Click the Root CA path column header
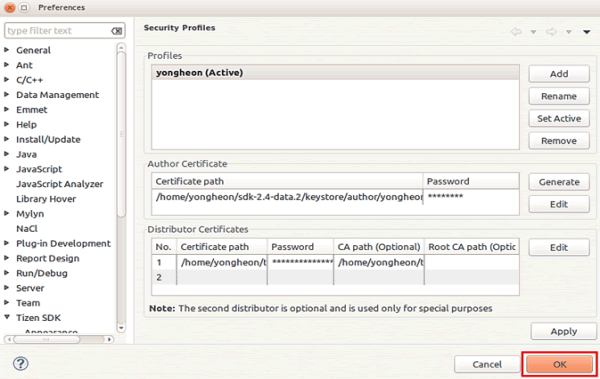This screenshot has width=600, height=379. pos(472,247)
